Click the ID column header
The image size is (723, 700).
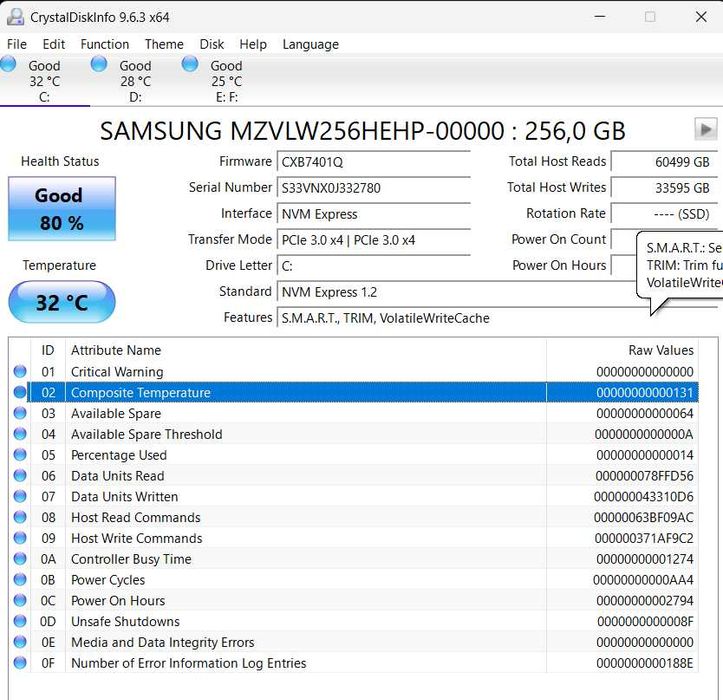[x=48, y=350]
